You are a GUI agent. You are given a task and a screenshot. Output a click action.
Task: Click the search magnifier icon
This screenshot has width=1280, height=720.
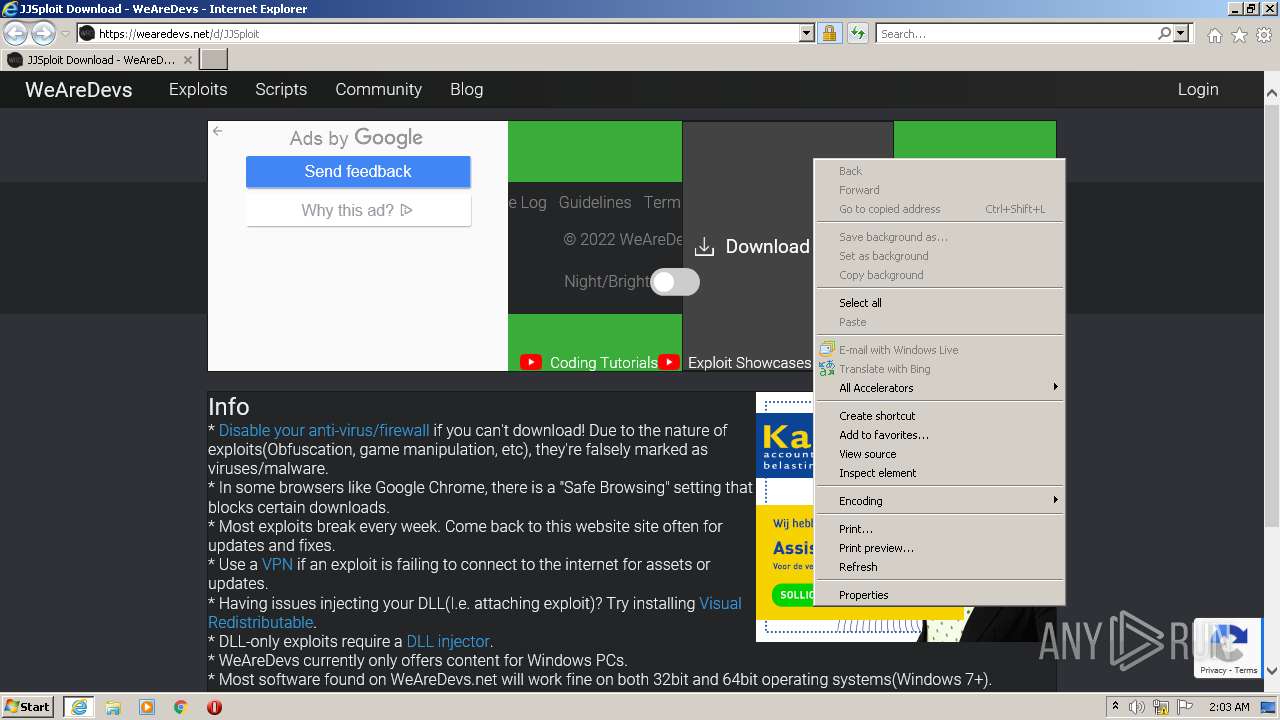(x=1164, y=33)
